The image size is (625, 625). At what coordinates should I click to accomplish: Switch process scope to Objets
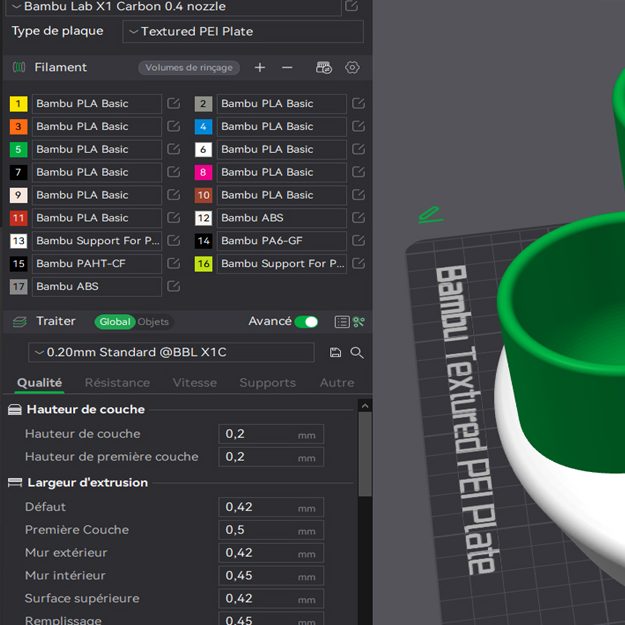pos(153,322)
